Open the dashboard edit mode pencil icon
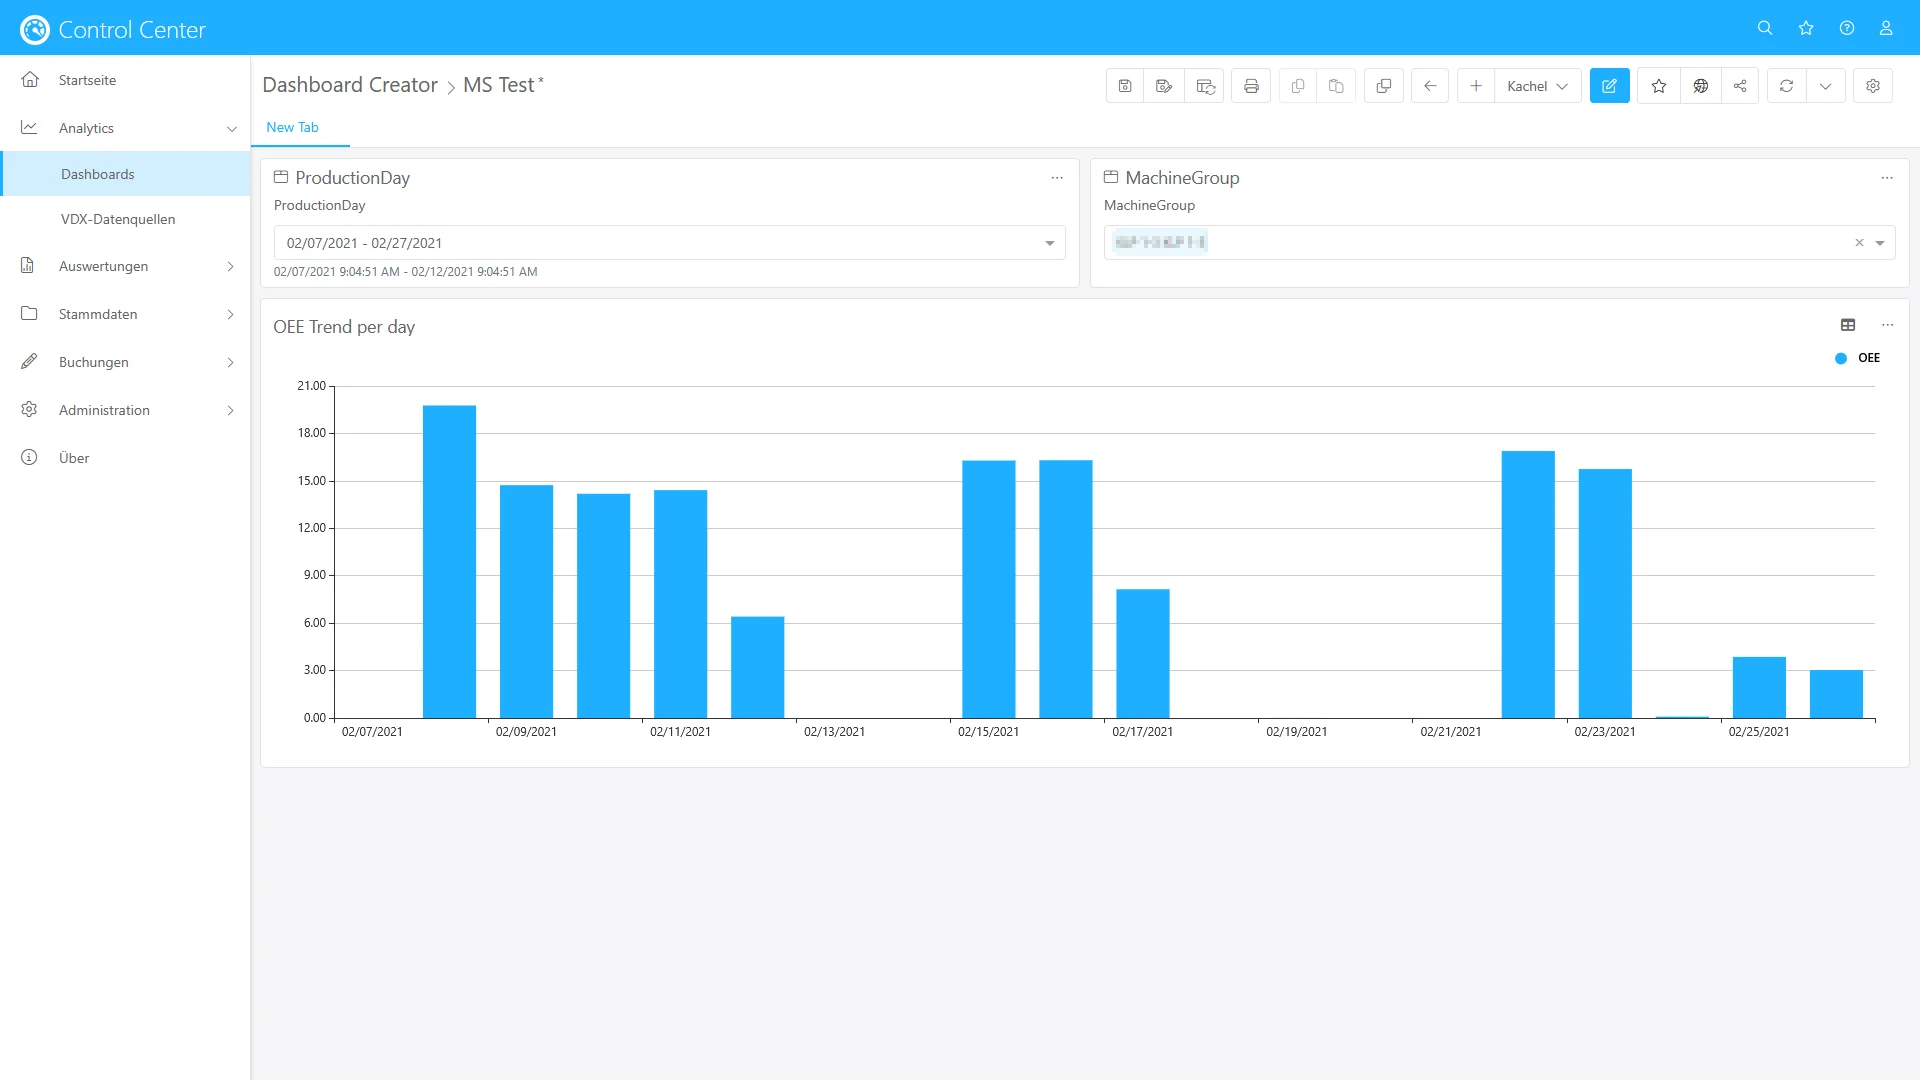1920x1080 pixels. [1610, 85]
